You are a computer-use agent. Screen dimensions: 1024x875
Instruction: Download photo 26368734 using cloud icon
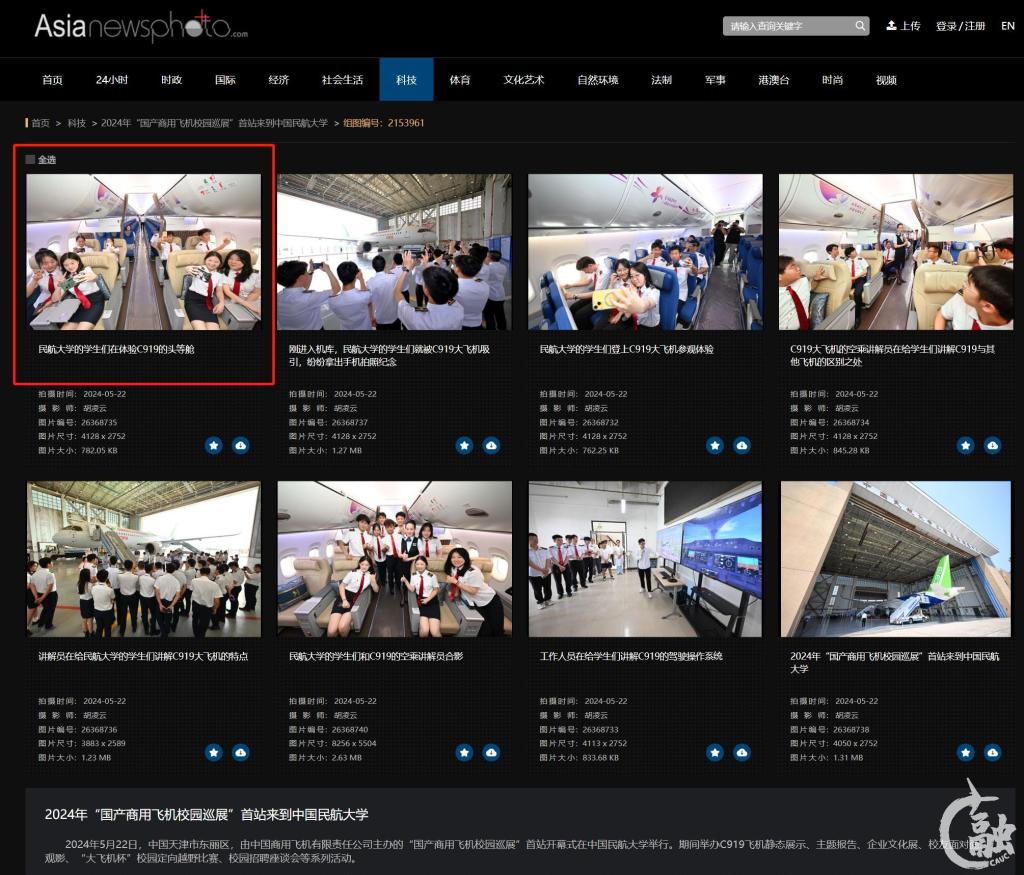pos(992,445)
